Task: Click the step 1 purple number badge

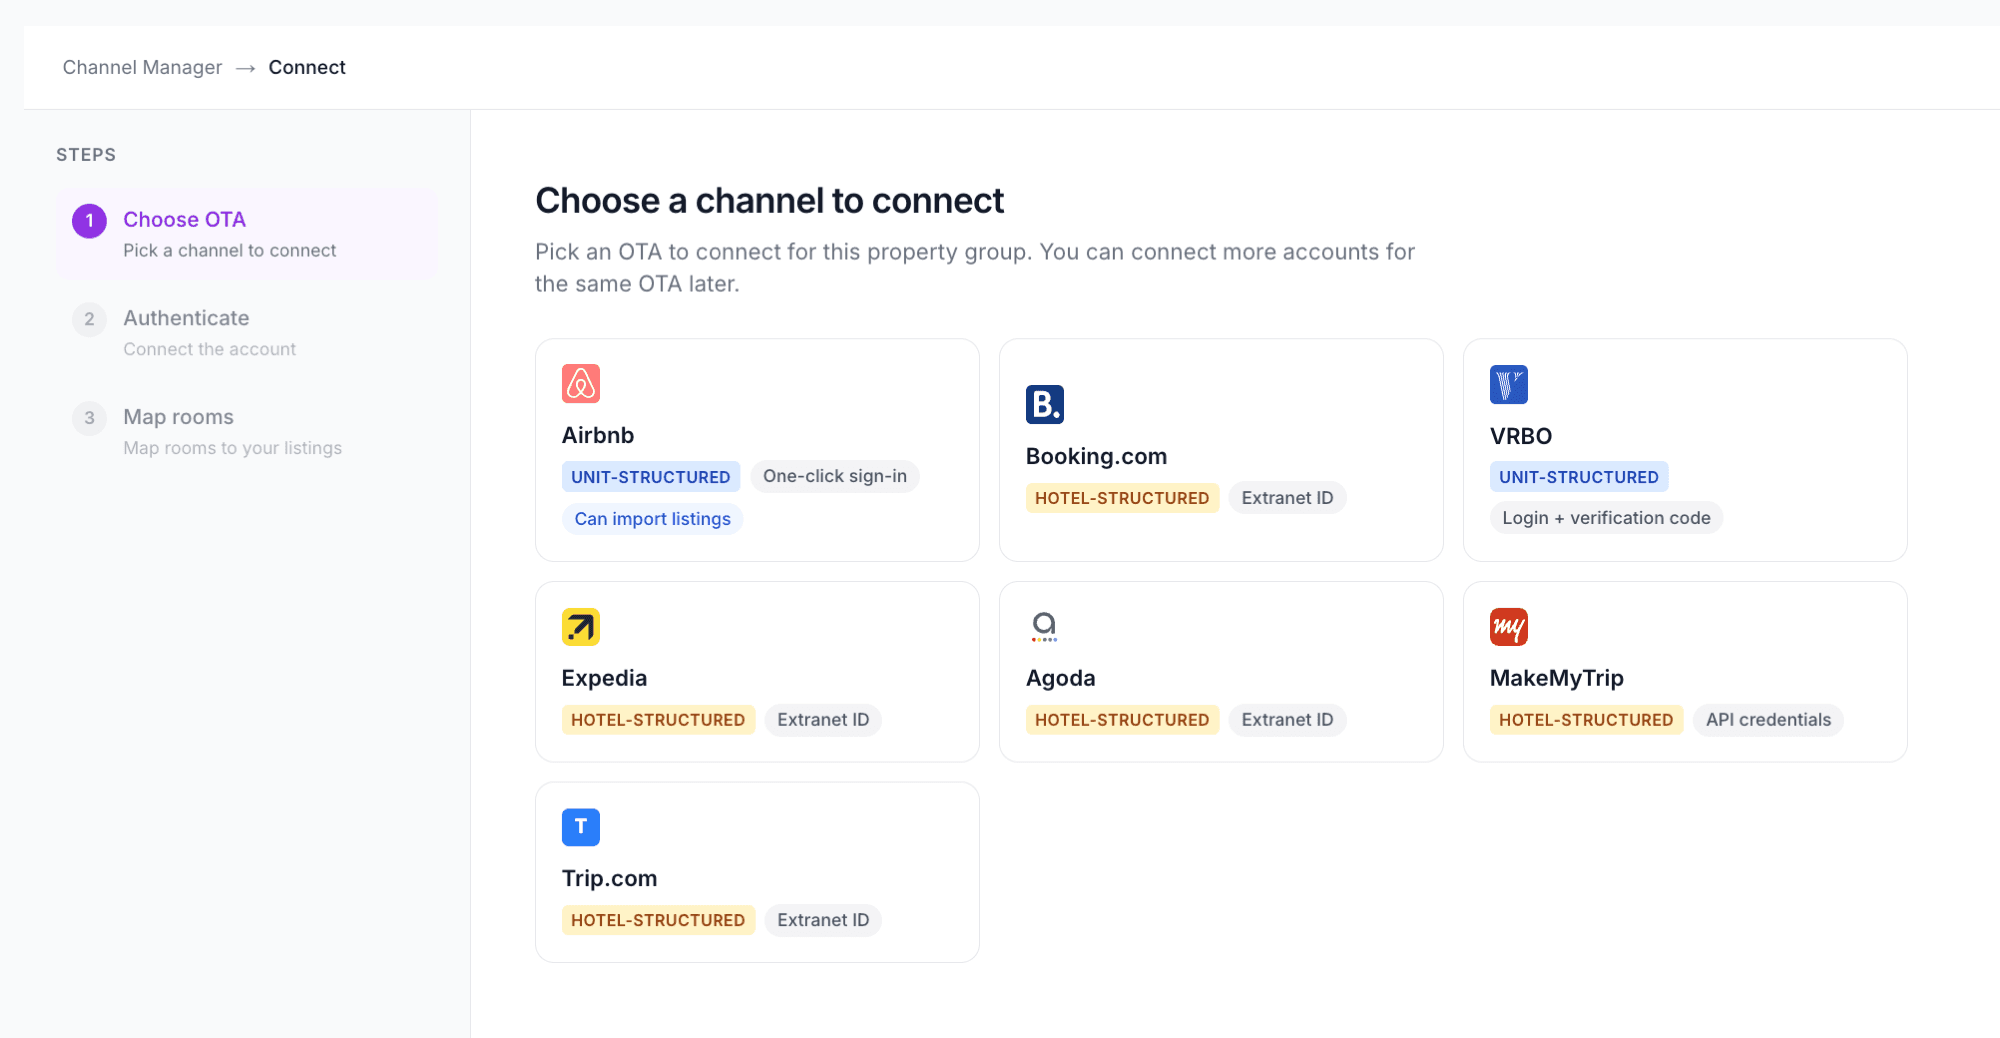Action: click(89, 221)
